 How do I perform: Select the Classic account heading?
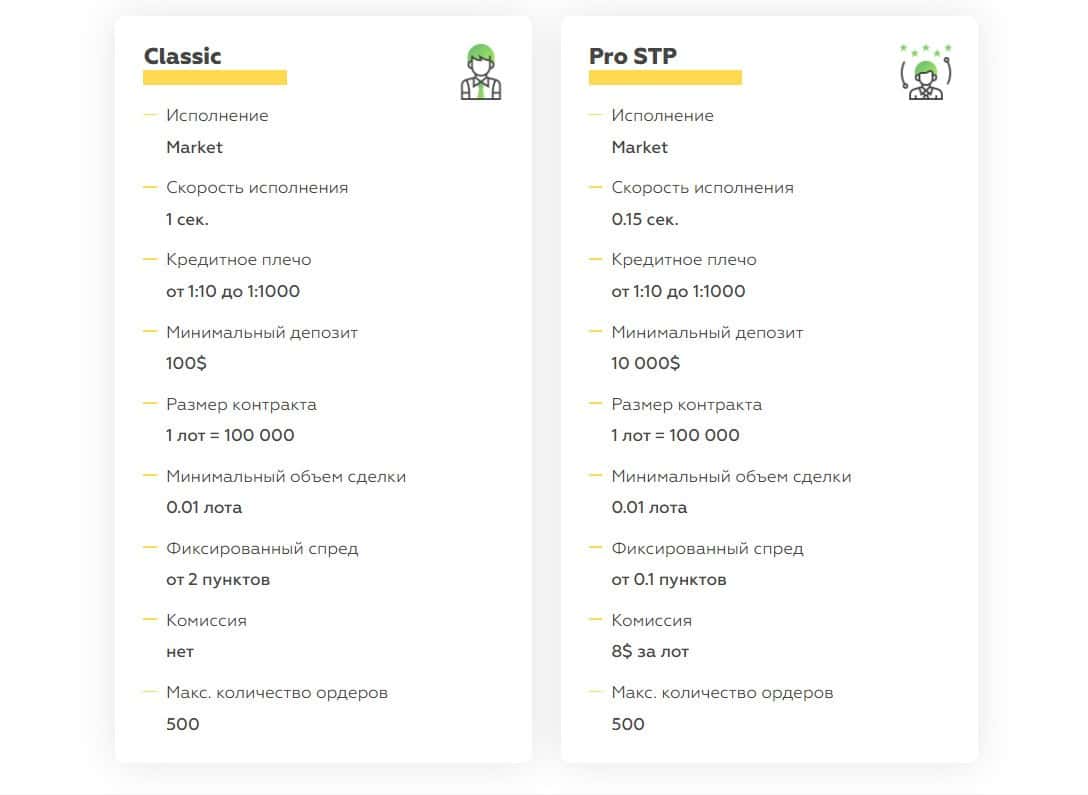(183, 56)
